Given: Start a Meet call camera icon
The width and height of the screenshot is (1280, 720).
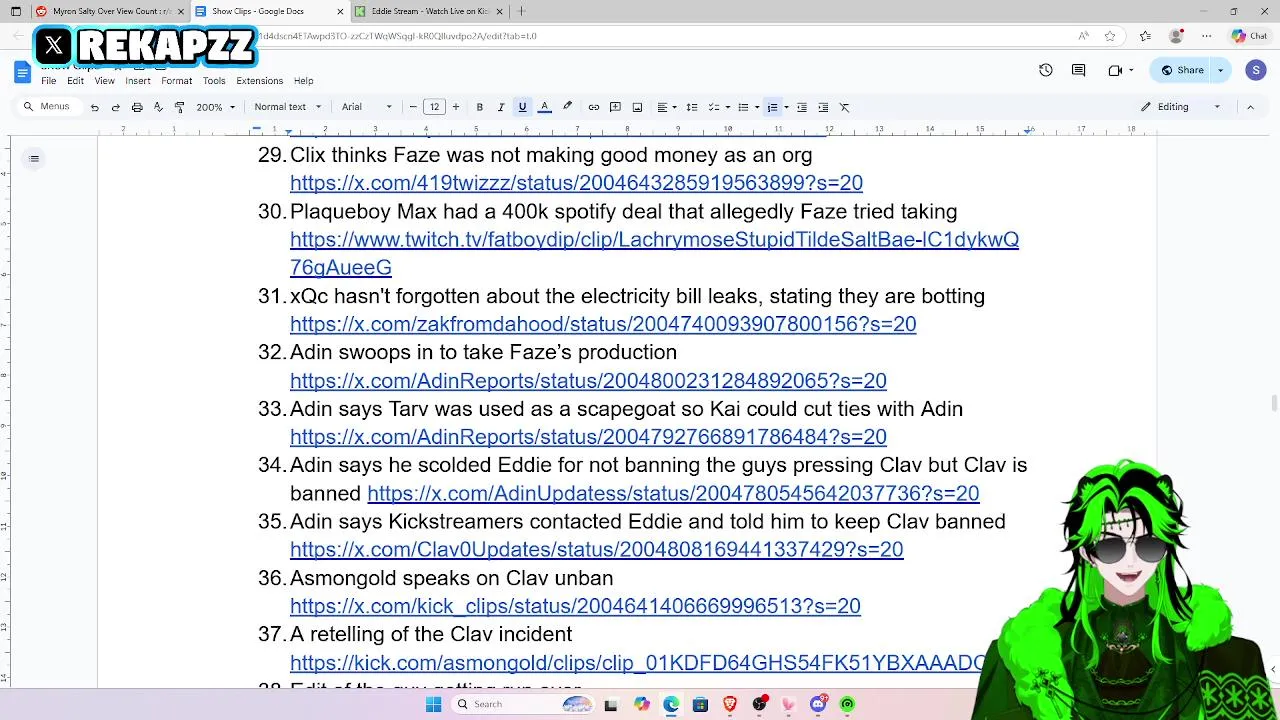Looking at the screenshot, I should coord(1115,70).
